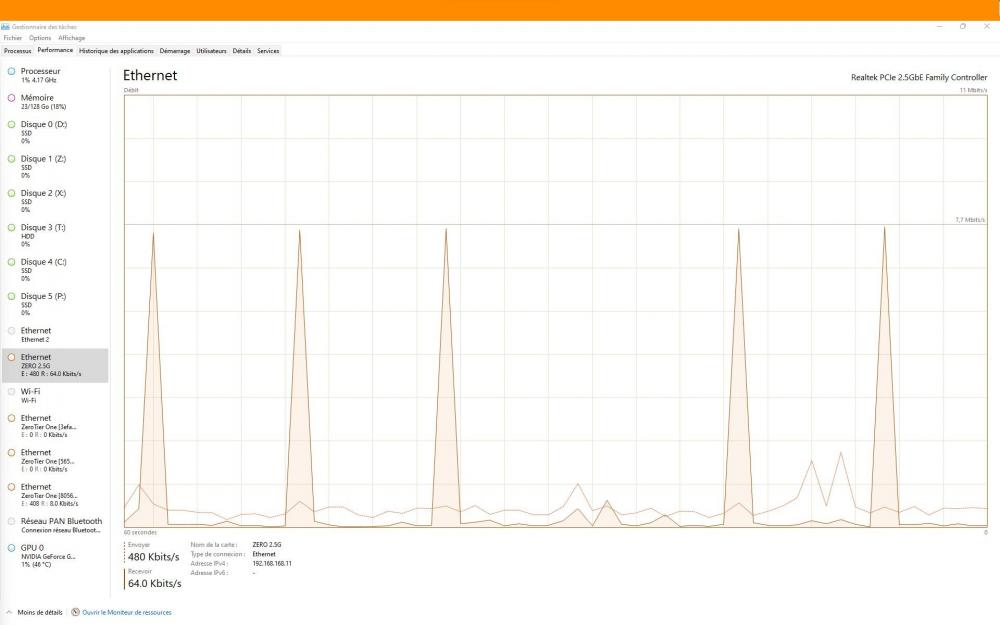Image resolution: width=1000 pixels, height=625 pixels.
Task: Click the Wi-Fi adapter icon
Action: [x=11, y=391]
